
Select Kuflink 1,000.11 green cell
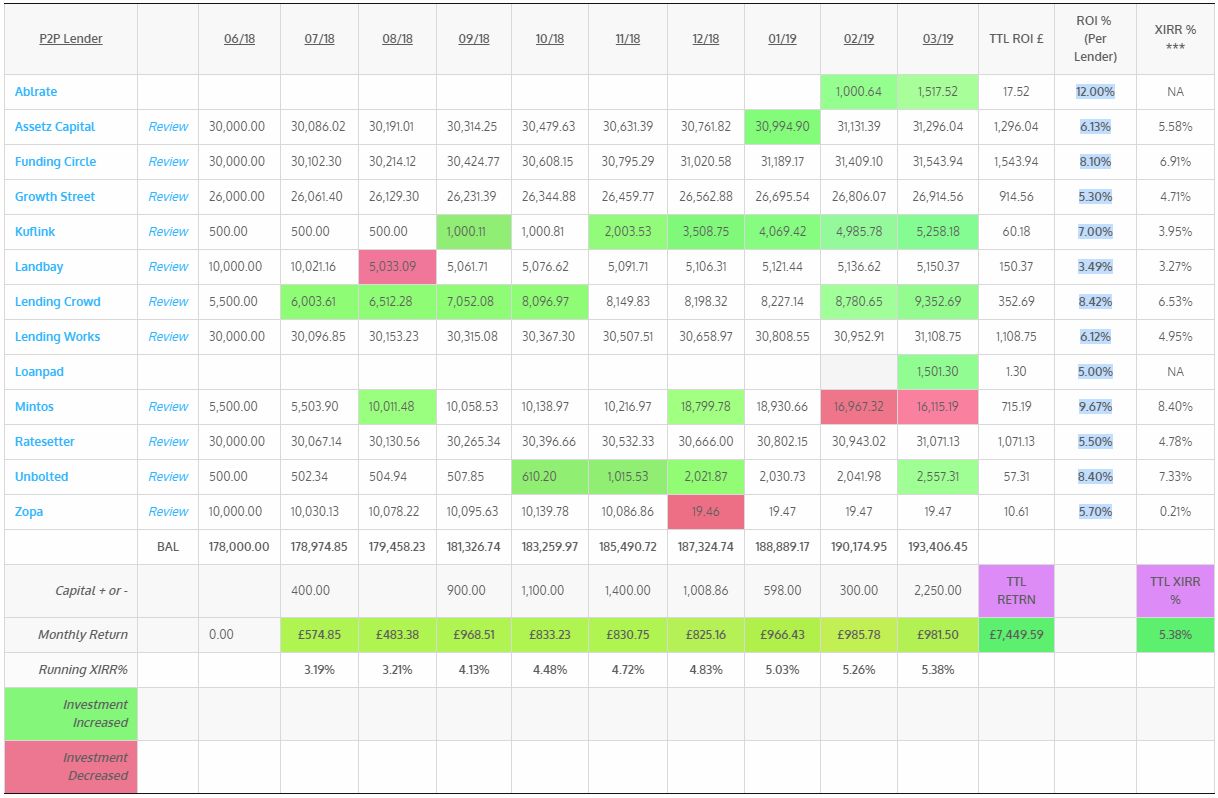point(474,232)
